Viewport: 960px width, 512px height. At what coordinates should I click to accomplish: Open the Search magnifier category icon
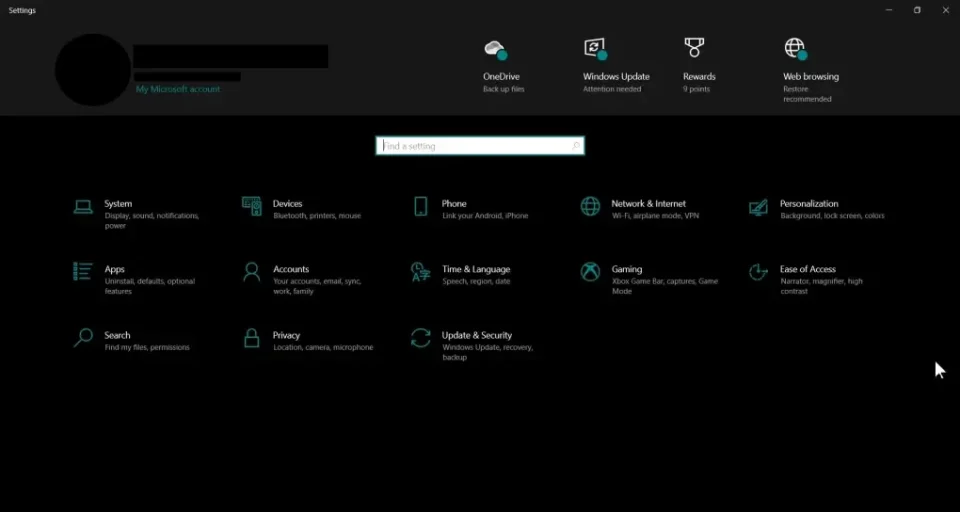[83, 338]
